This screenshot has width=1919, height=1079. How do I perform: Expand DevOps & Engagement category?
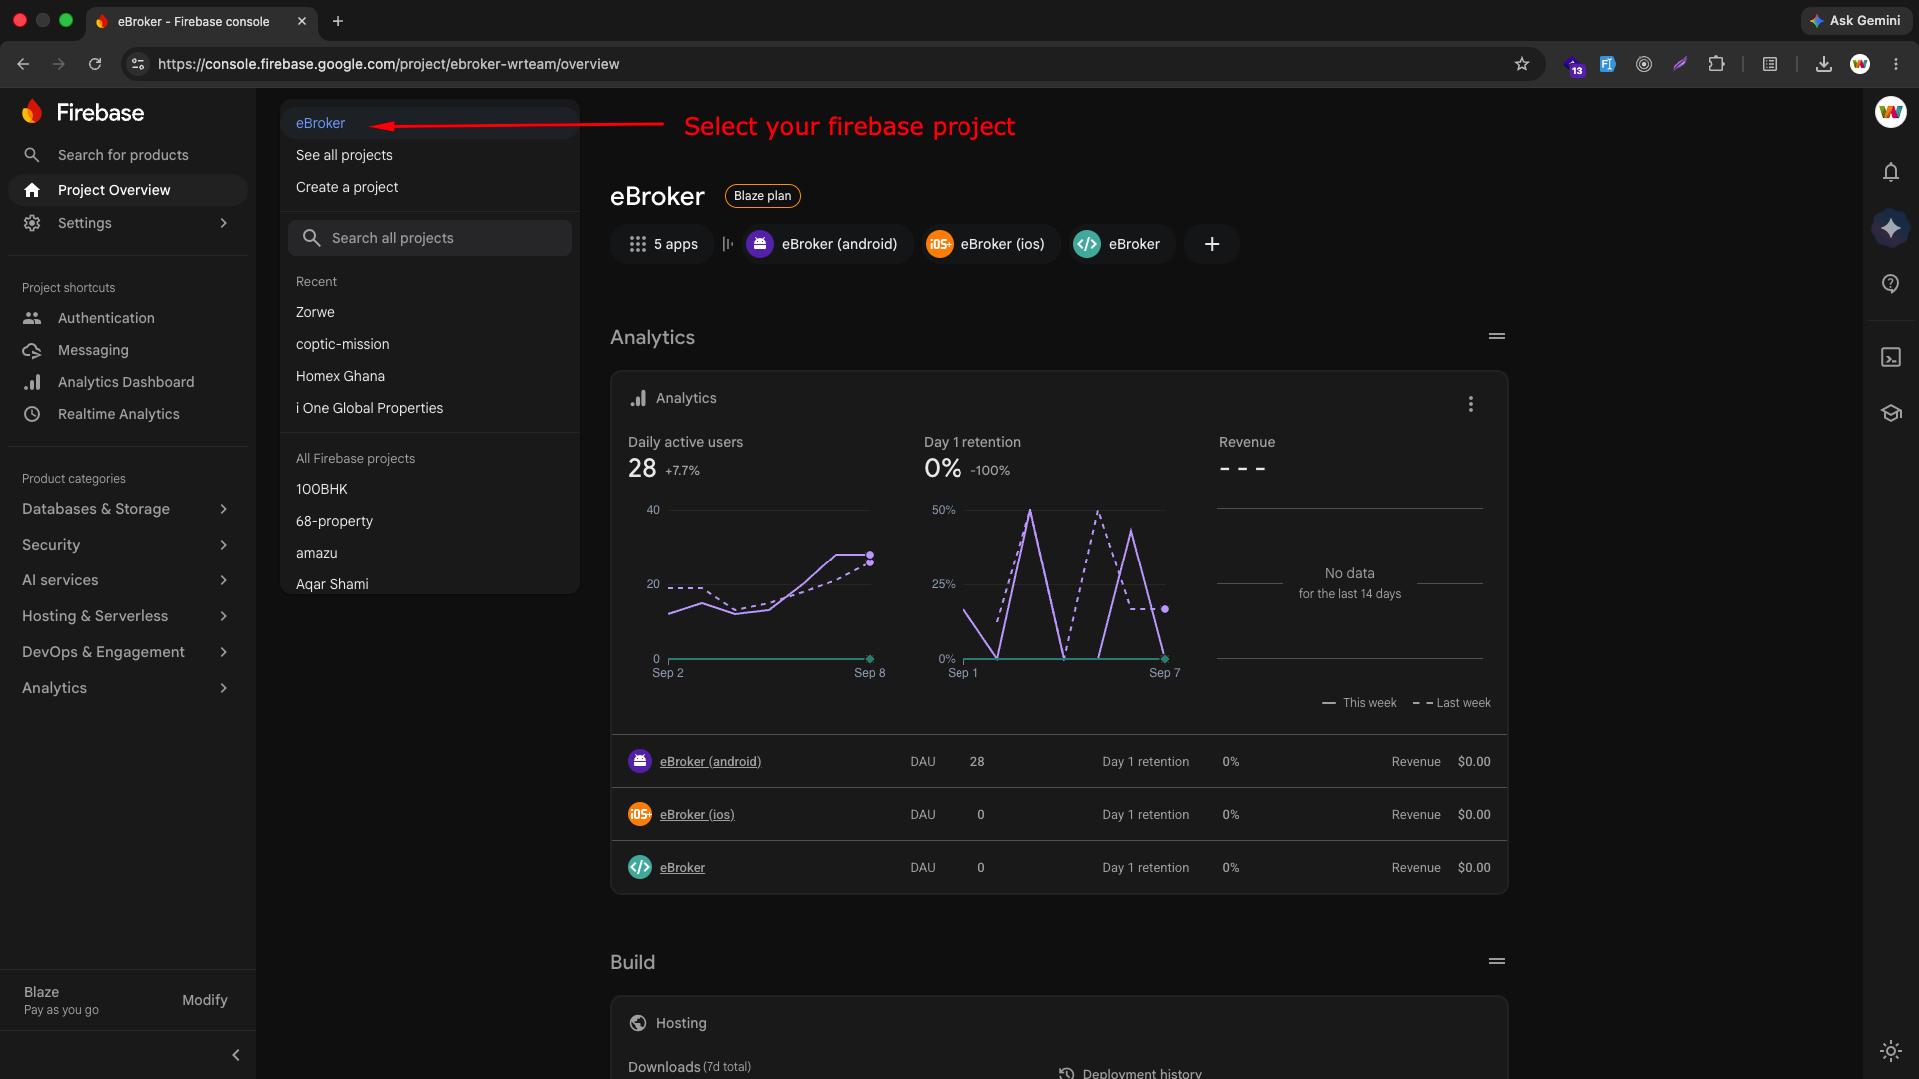[126, 652]
